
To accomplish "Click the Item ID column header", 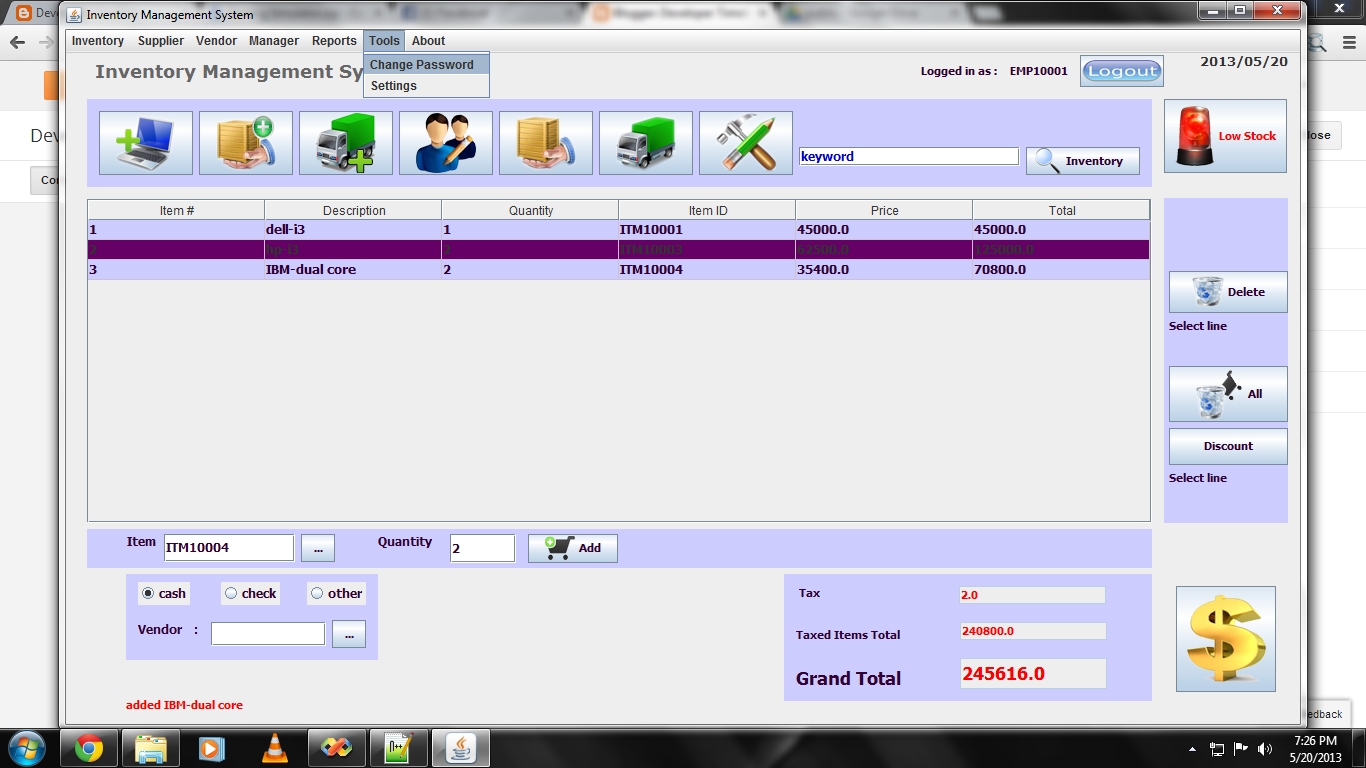I will click(x=707, y=210).
